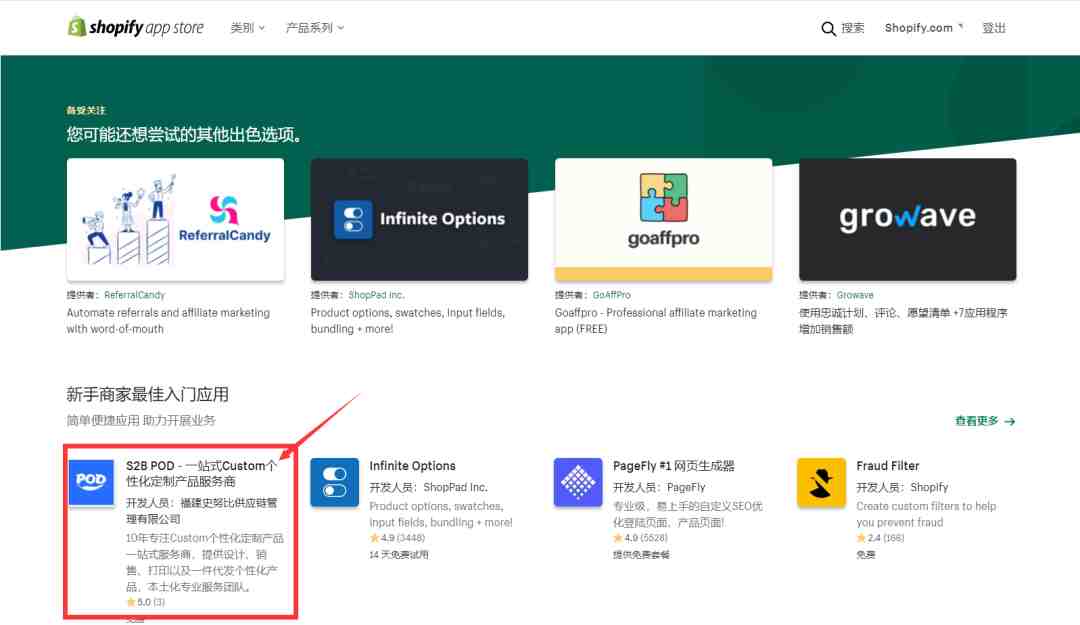
Task: Open PageFly #1 网页生成器 app title
Action: tap(674, 466)
